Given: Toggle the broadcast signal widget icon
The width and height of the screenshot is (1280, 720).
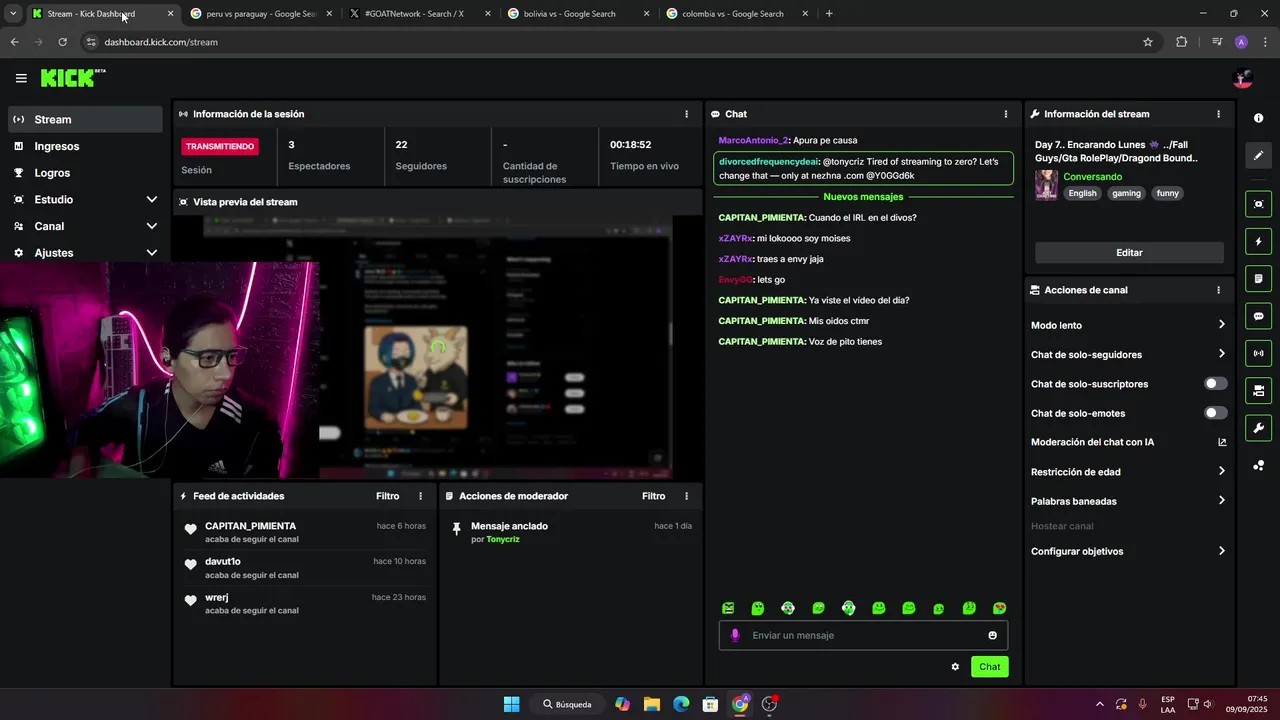Looking at the screenshot, I should 1258,353.
